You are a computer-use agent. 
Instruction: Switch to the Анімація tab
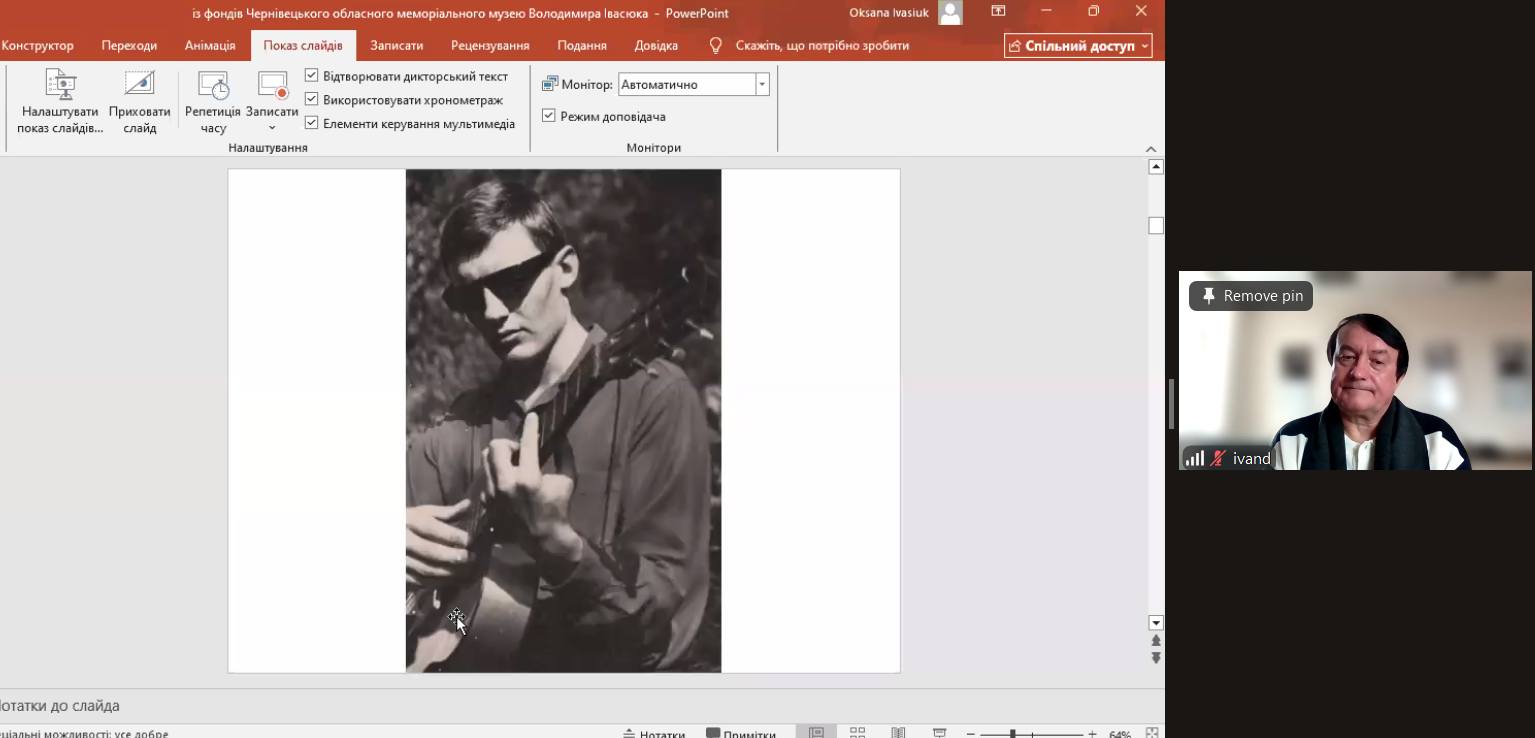tap(210, 45)
